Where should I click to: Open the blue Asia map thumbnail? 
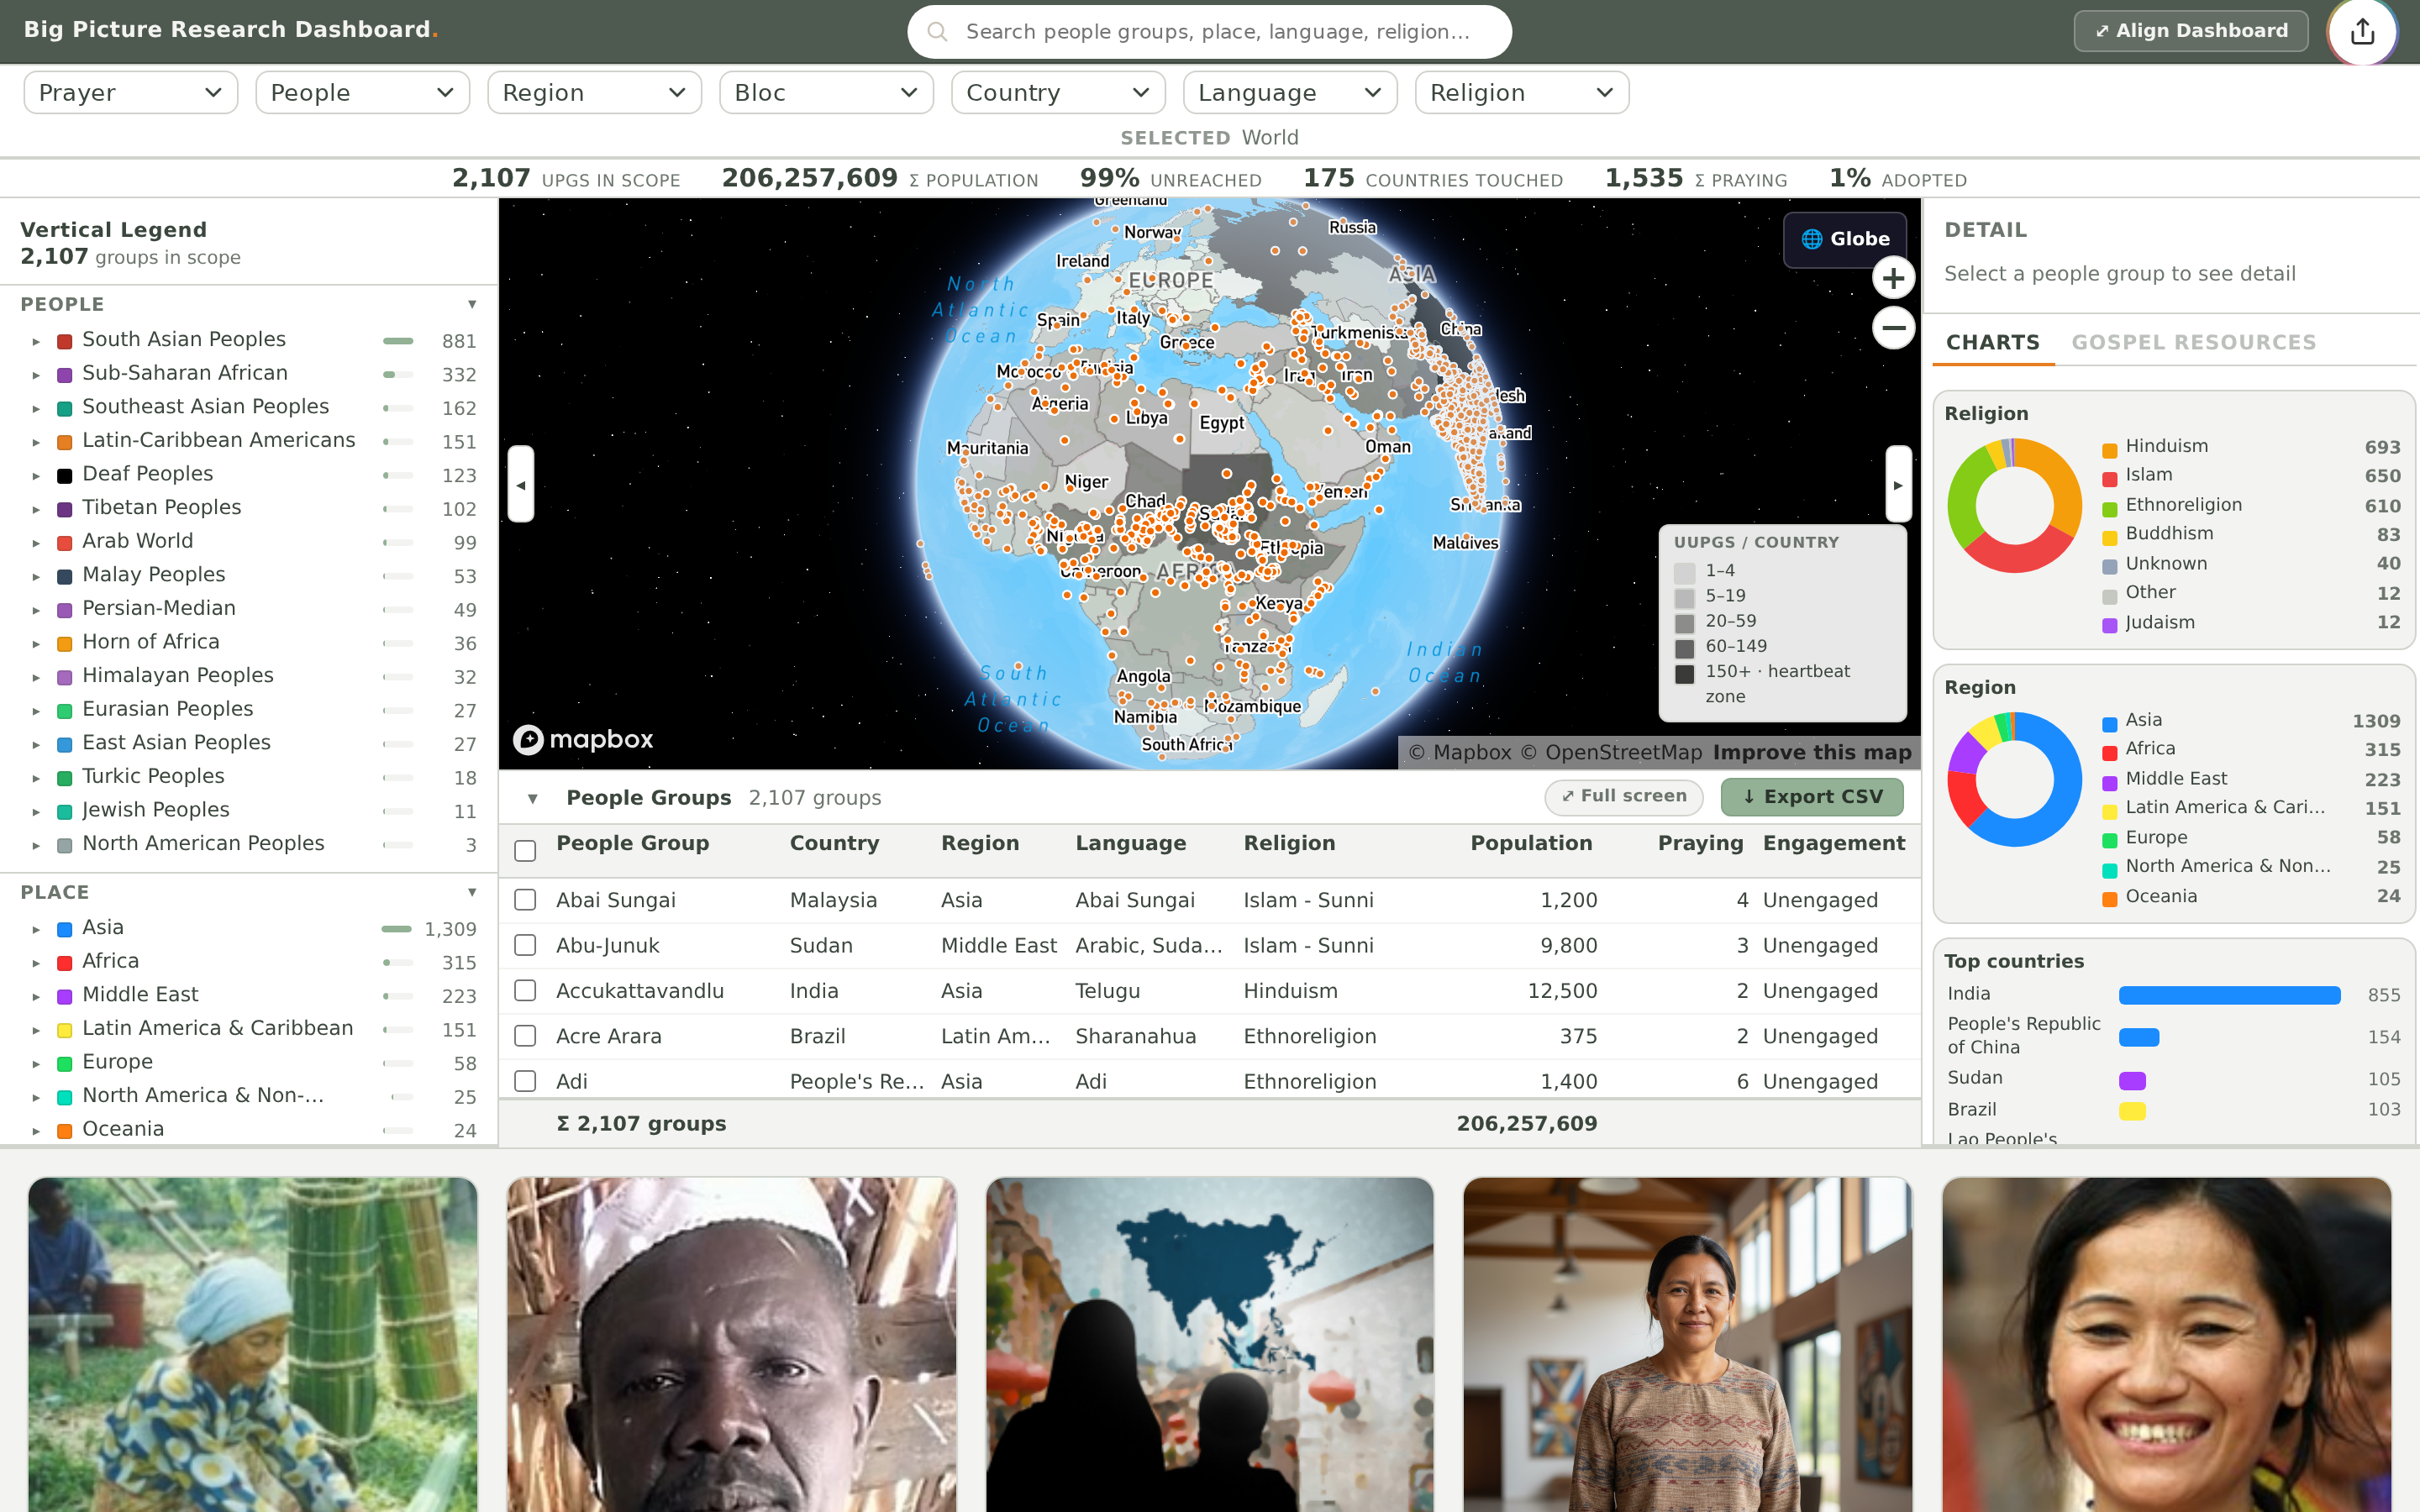(x=1209, y=1344)
